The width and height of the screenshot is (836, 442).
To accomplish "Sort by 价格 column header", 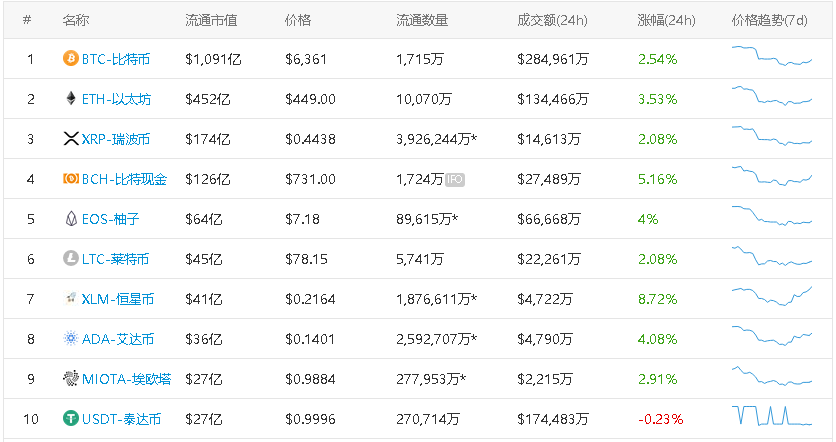I will click(298, 20).
